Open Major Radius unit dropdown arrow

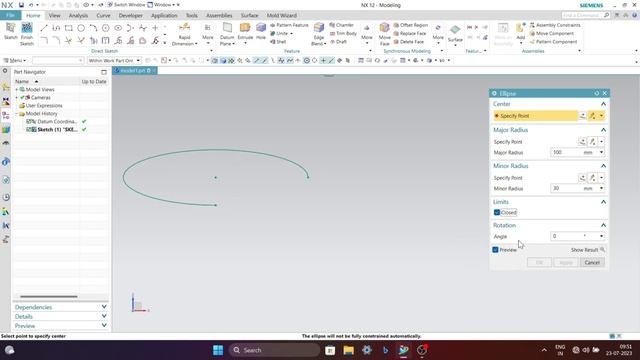601,152
